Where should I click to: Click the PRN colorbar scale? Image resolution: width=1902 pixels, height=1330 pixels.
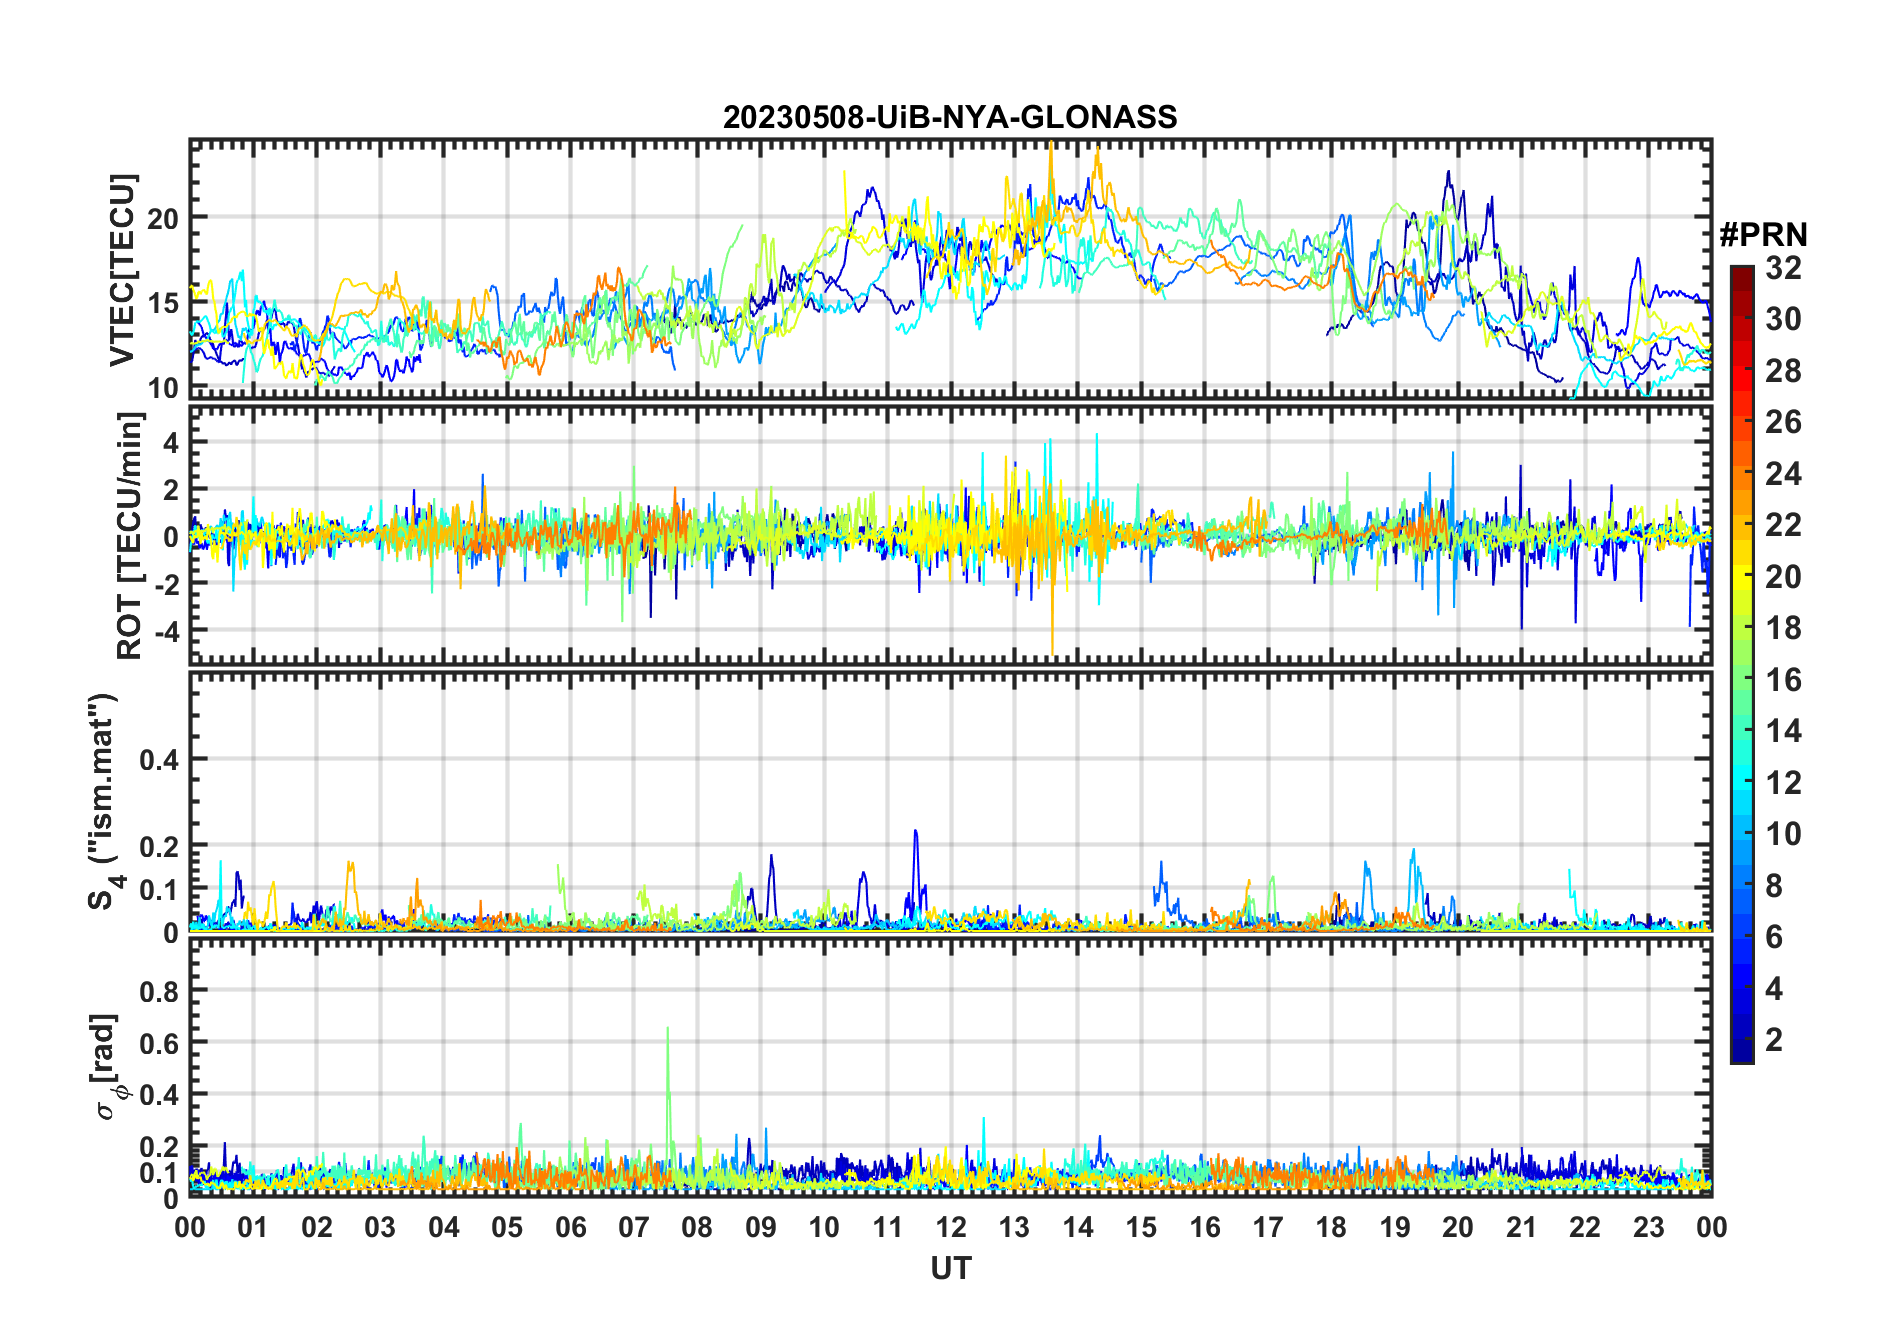(x=1742, y=664)
